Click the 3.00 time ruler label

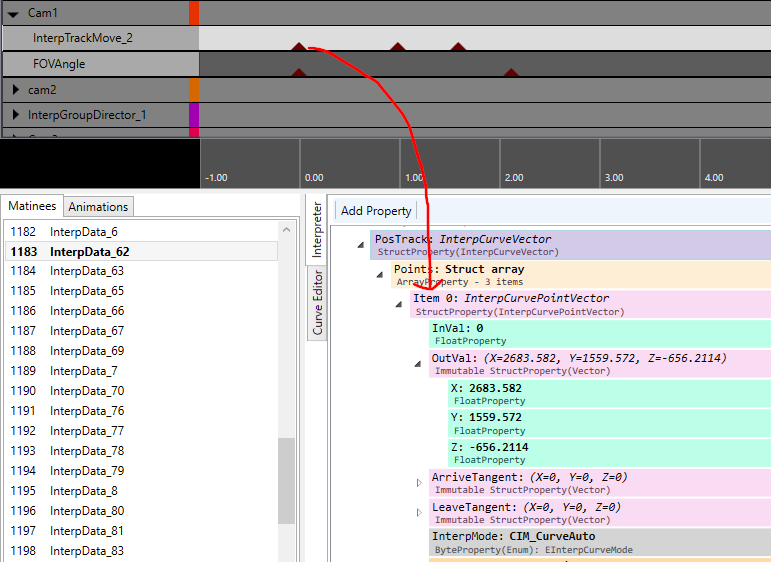tap(614, 177)
